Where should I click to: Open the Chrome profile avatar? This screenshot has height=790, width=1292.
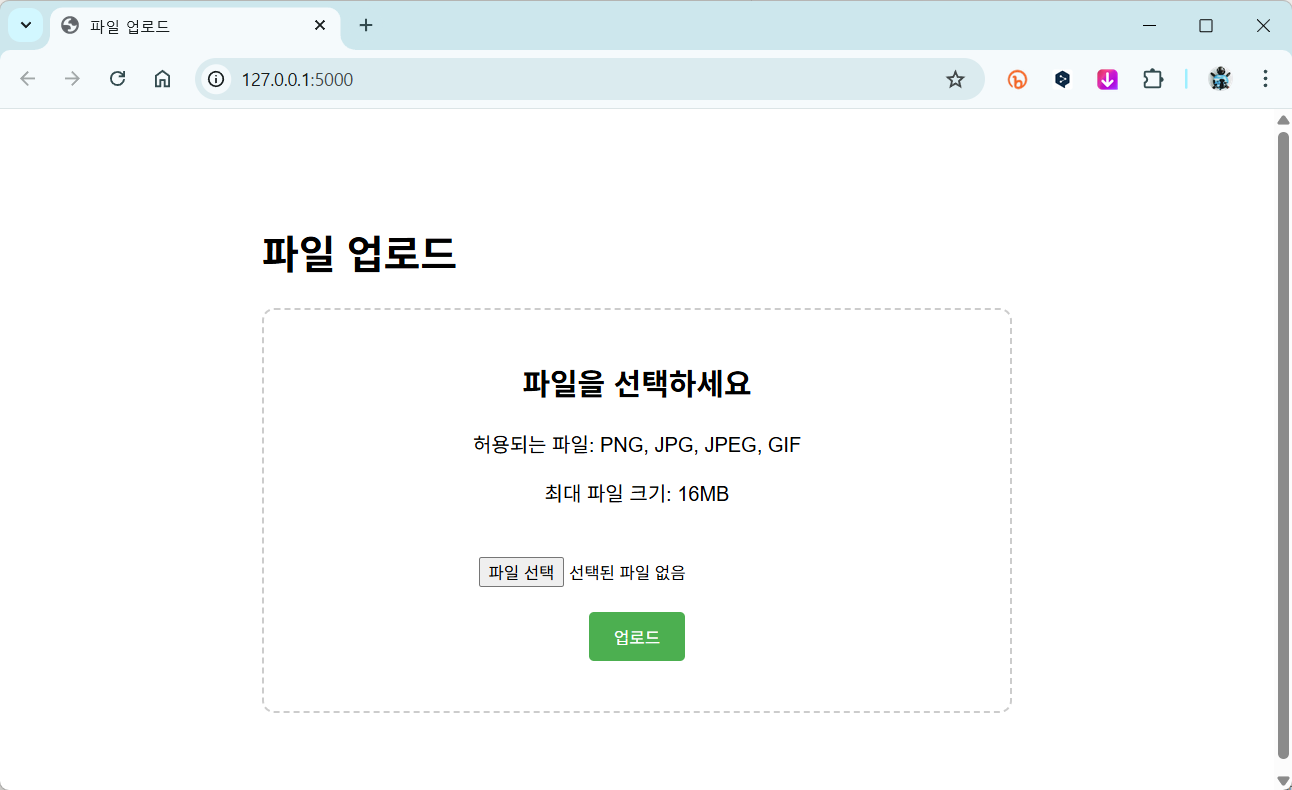click(x=1219, y=79)
